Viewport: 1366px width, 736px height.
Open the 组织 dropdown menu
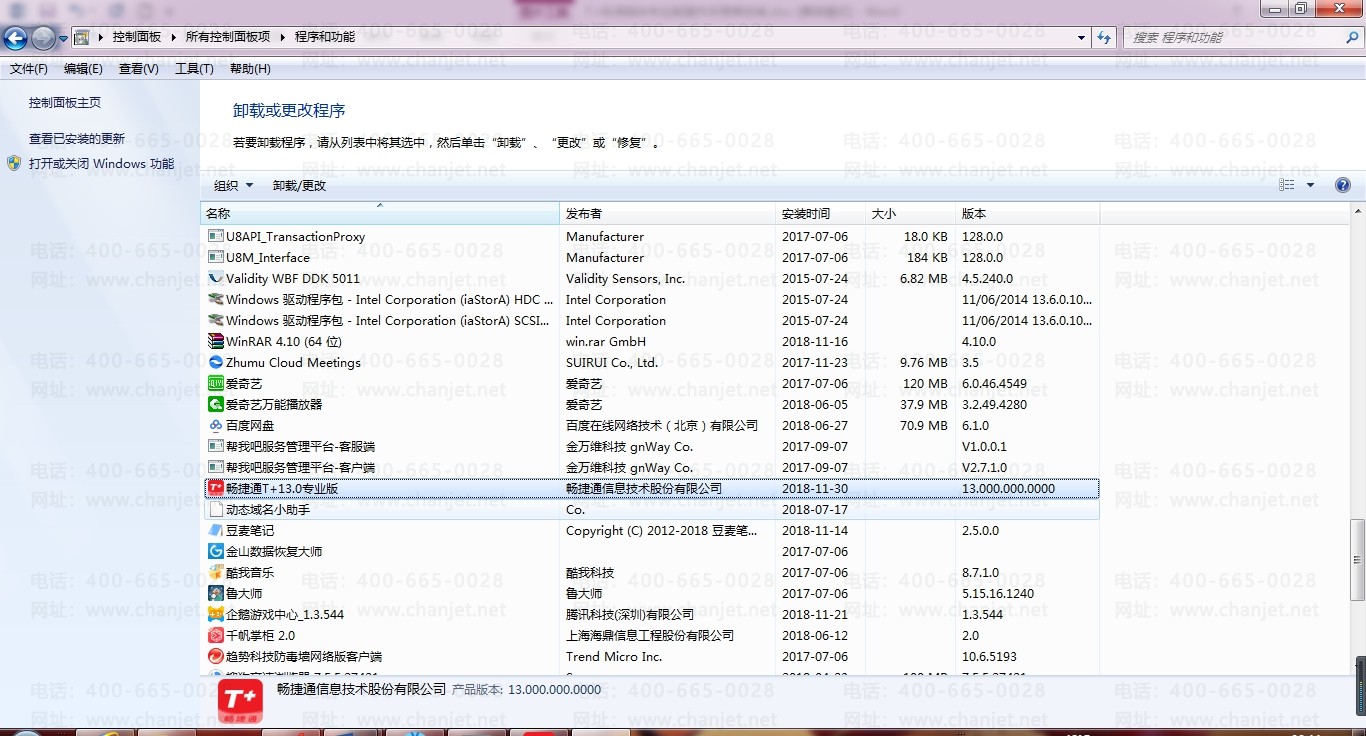pos(233,186)
